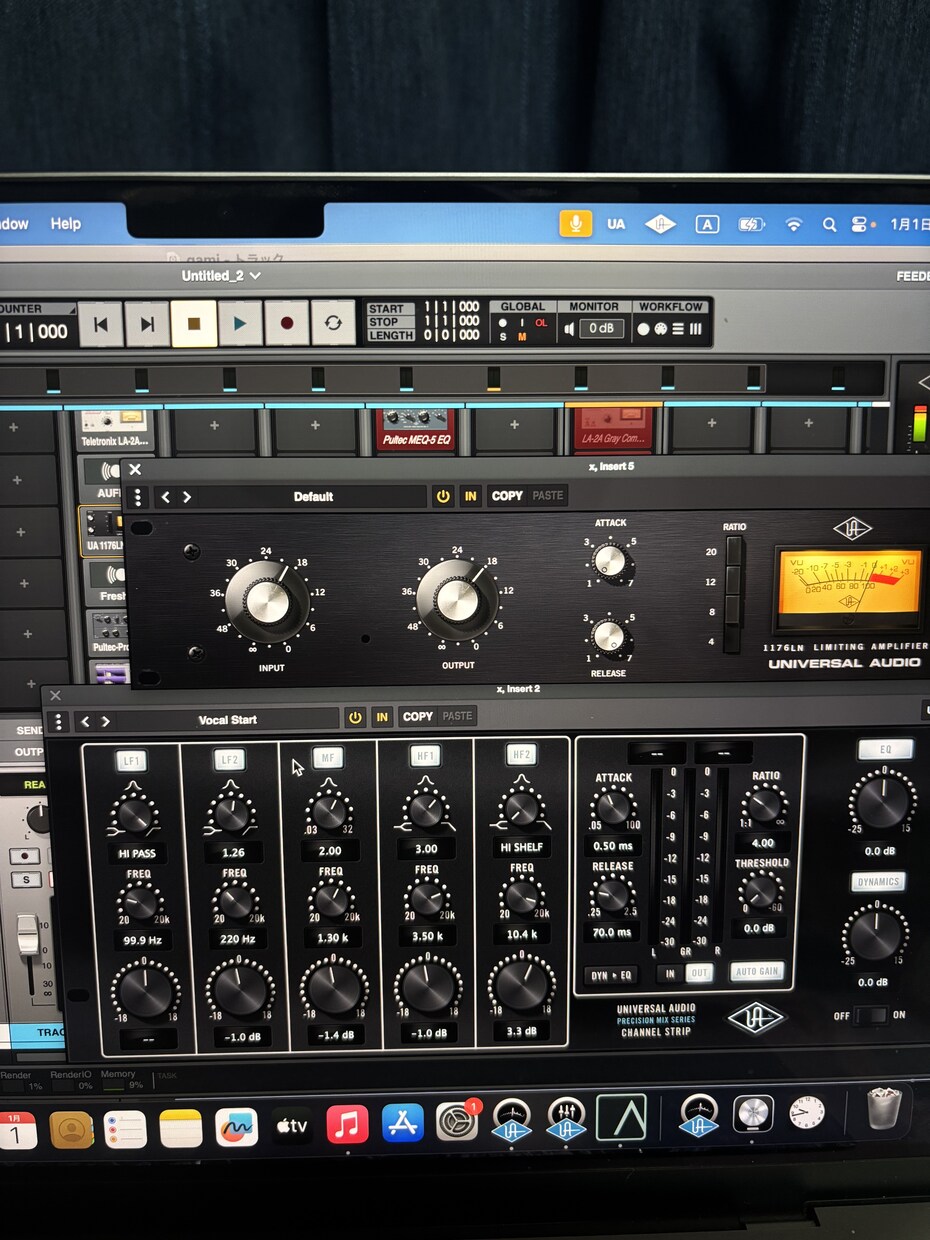Open the 1176 plugin window options menu
The height and width of the screenshot is (1240, 930).
click(x=138, y=497)
